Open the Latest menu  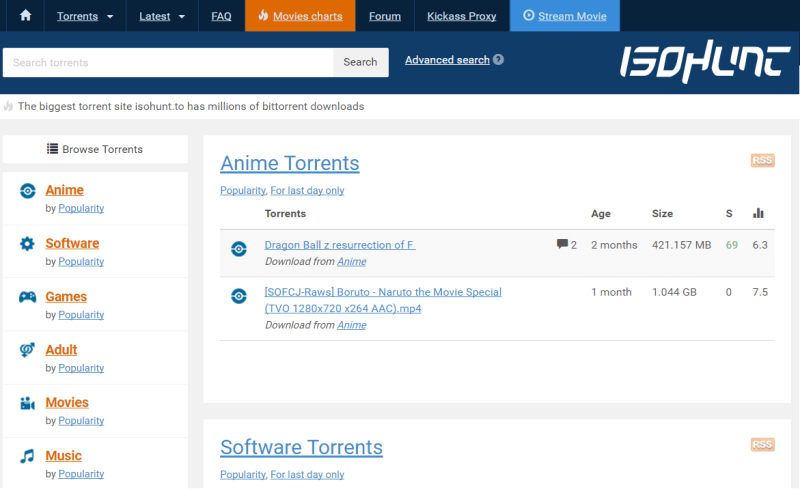tap(155, 16)
